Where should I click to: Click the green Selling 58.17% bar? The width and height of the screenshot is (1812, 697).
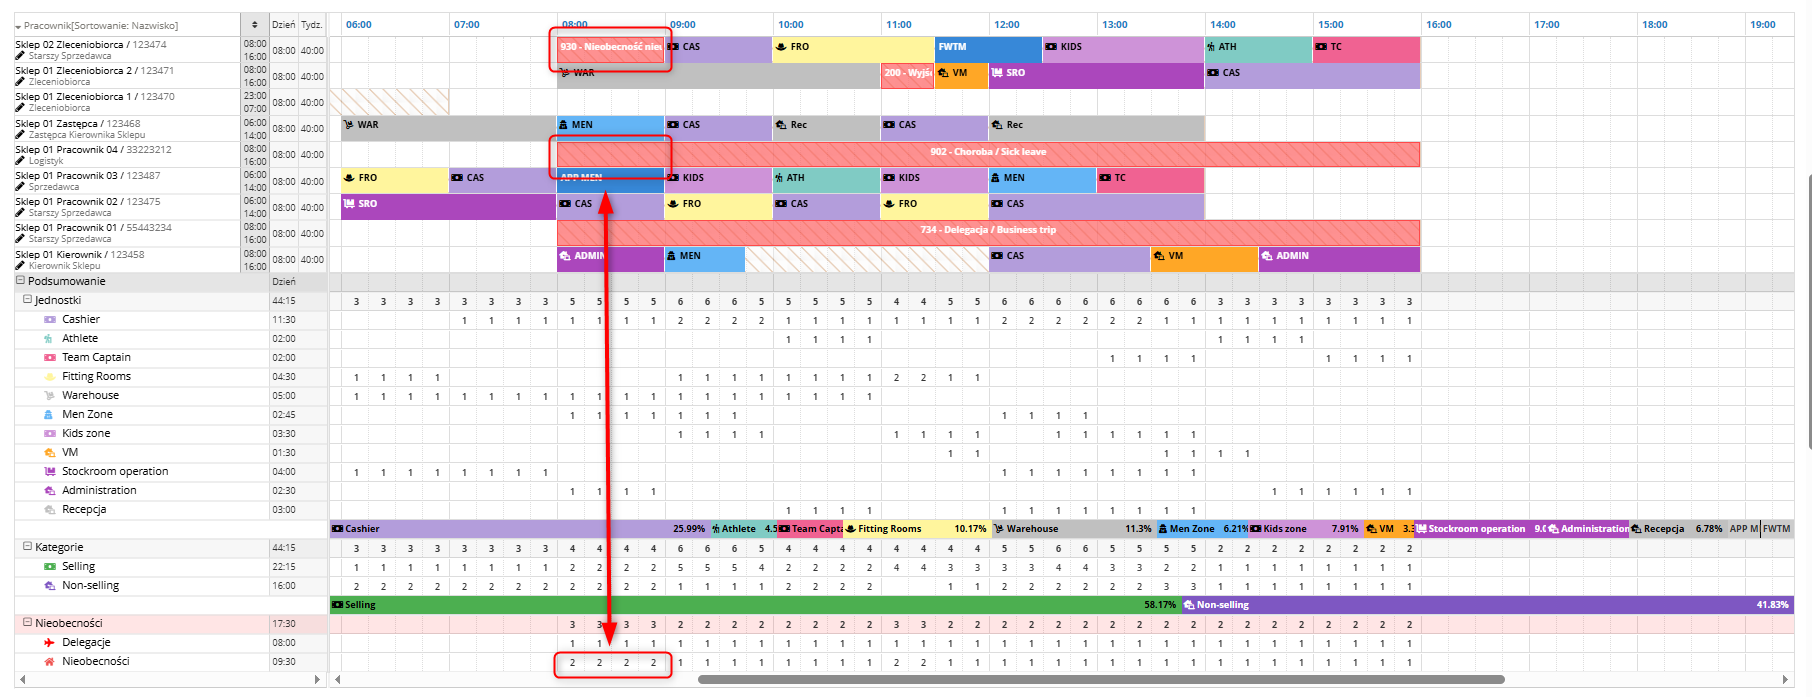(x=755, y=604)
